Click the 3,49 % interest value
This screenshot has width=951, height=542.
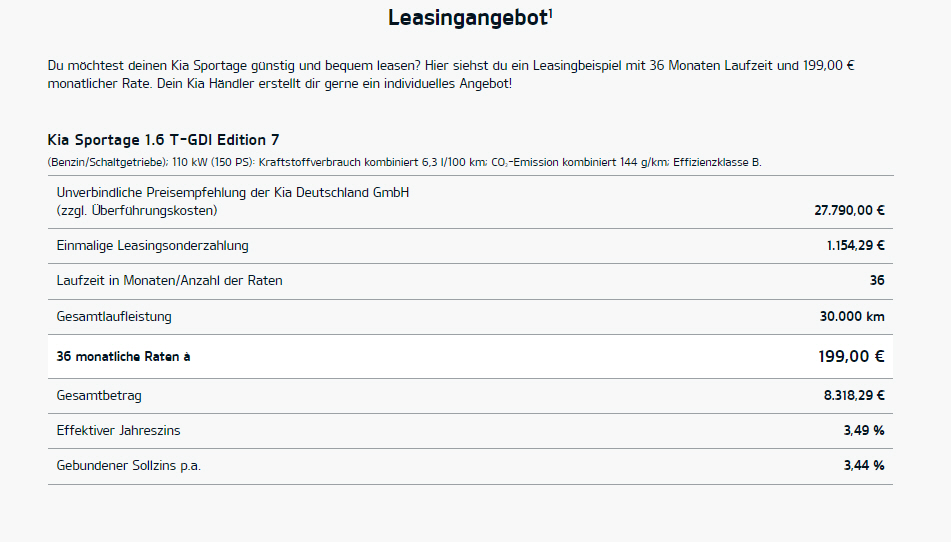[864, 430]
